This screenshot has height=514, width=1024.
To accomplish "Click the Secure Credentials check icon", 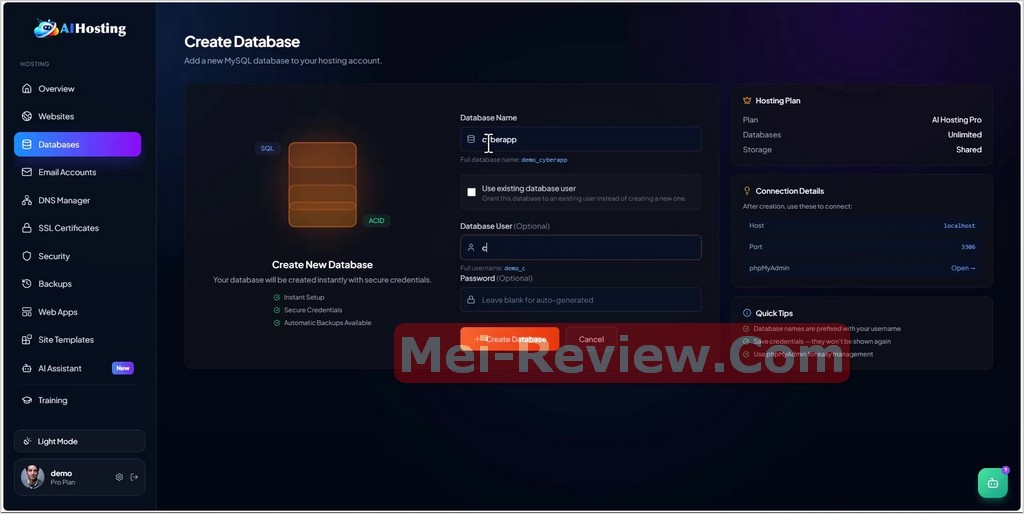I will (x=277, y=310).
